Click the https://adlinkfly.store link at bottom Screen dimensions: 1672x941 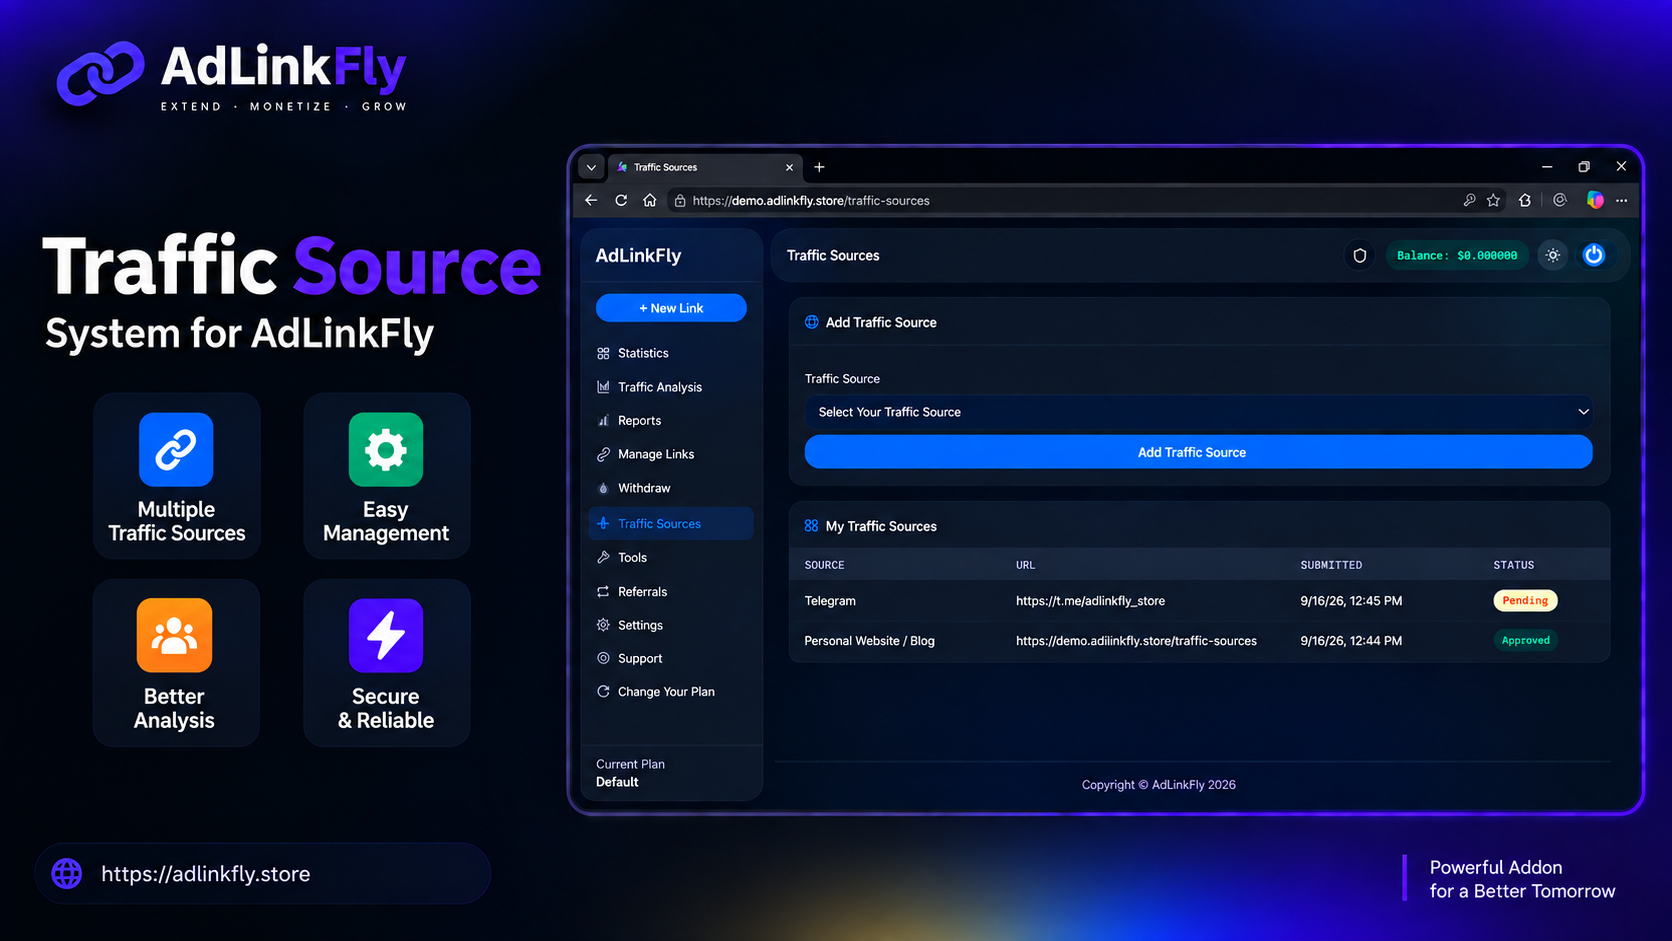point(206,874)
